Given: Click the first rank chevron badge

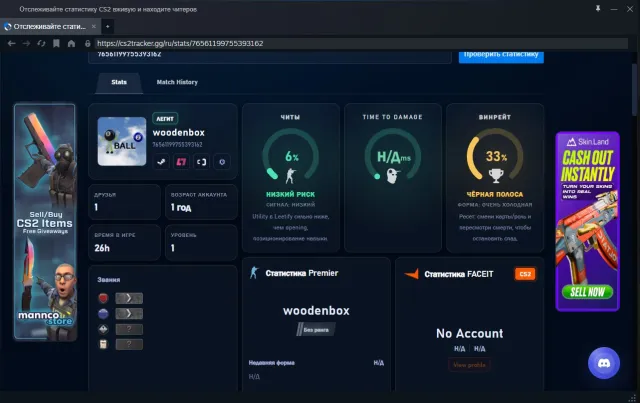Looking at the screenshot, I should click(x=129, y=298).
